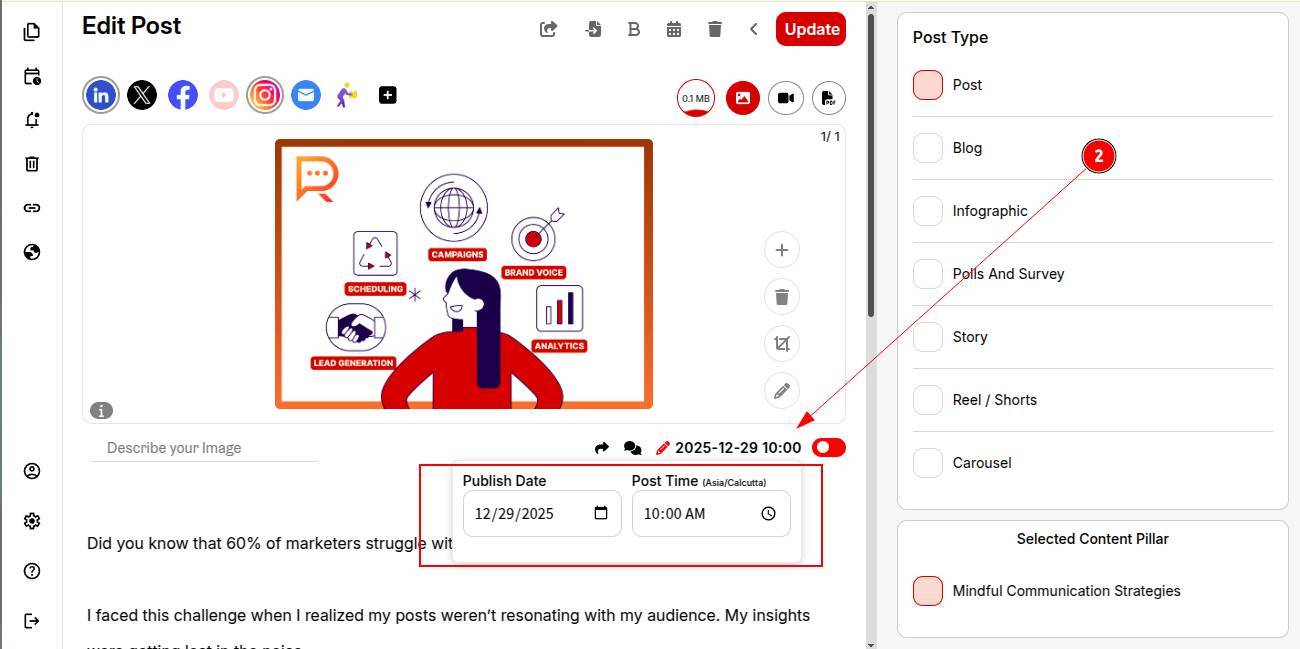1300x649 pixels.
Task: Click the PDF upload icon
Action: (828, 98)
